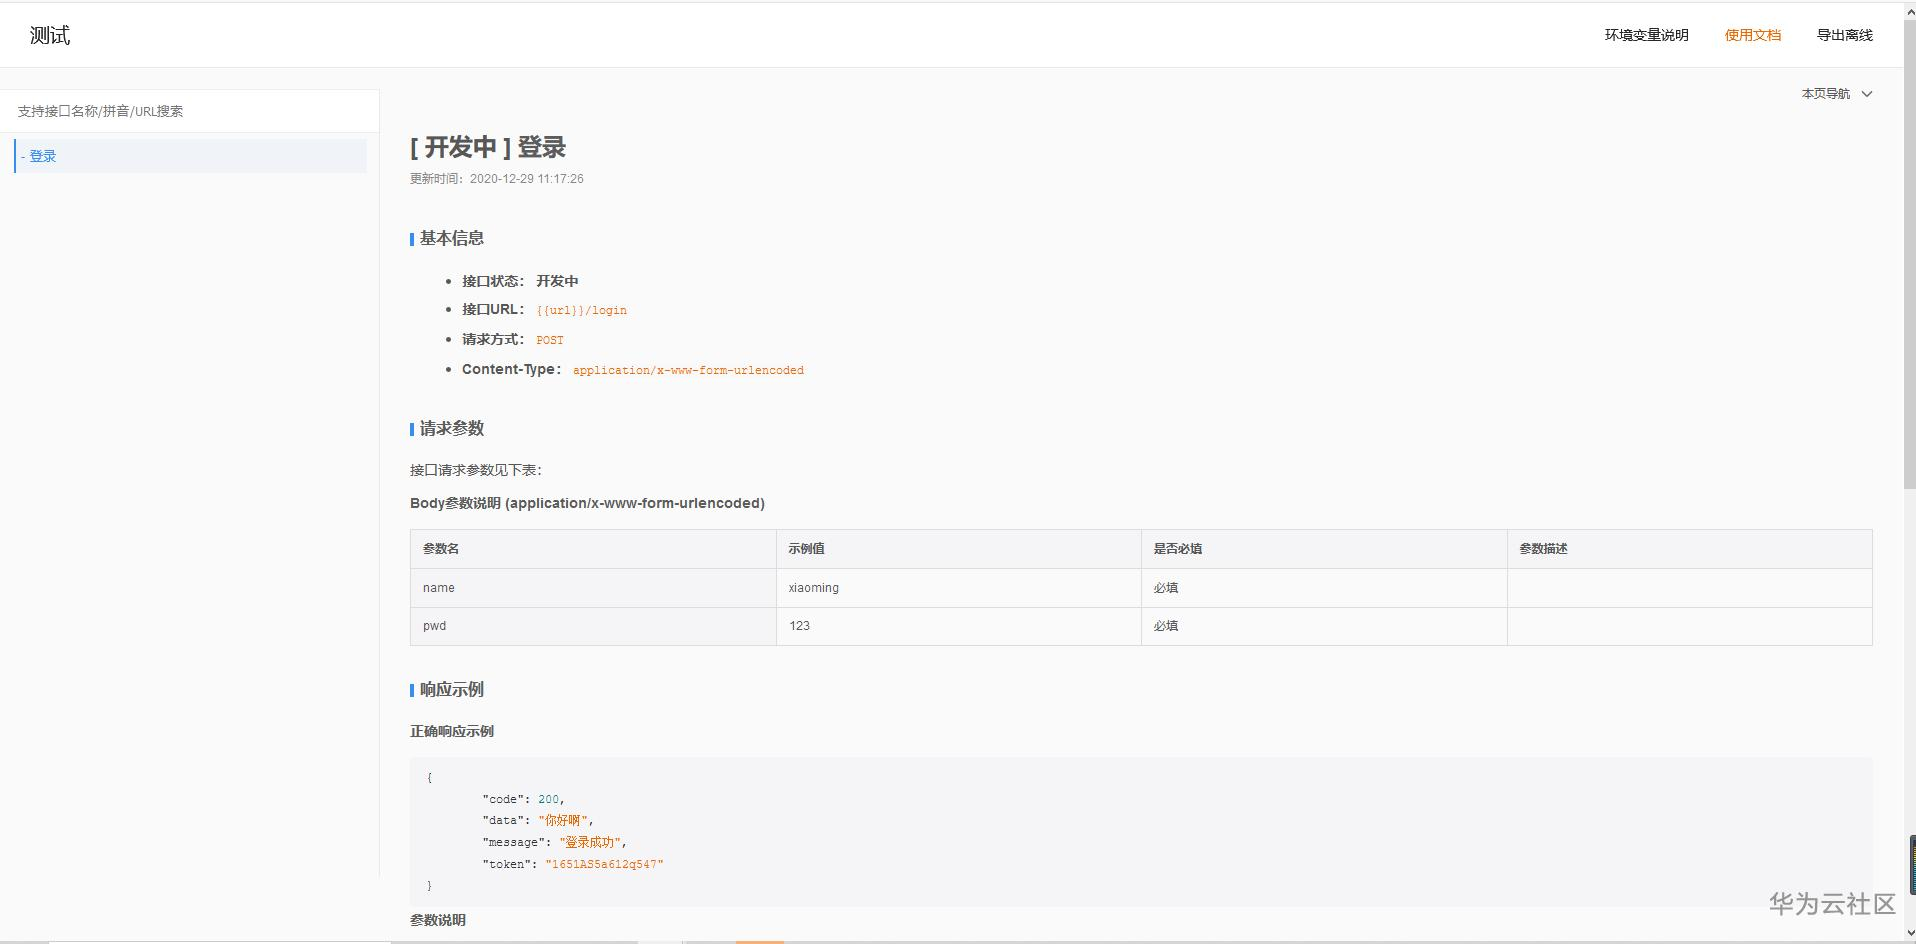Screen dimensions: 1916x944
Task: Click the scrollbar down arrow
Action: pos(1909,934)
